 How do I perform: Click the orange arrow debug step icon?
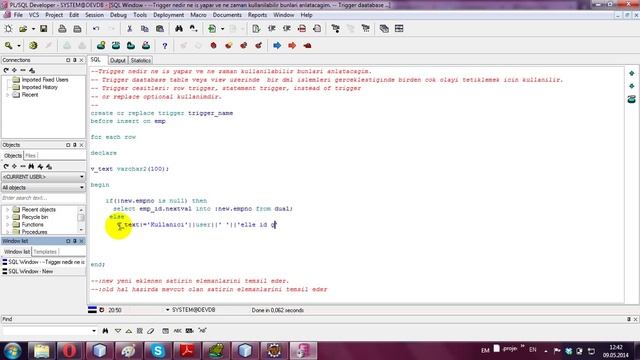292,45
